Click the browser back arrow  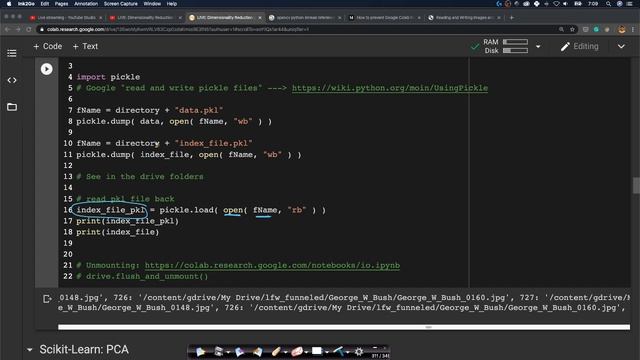click(7, 29)
